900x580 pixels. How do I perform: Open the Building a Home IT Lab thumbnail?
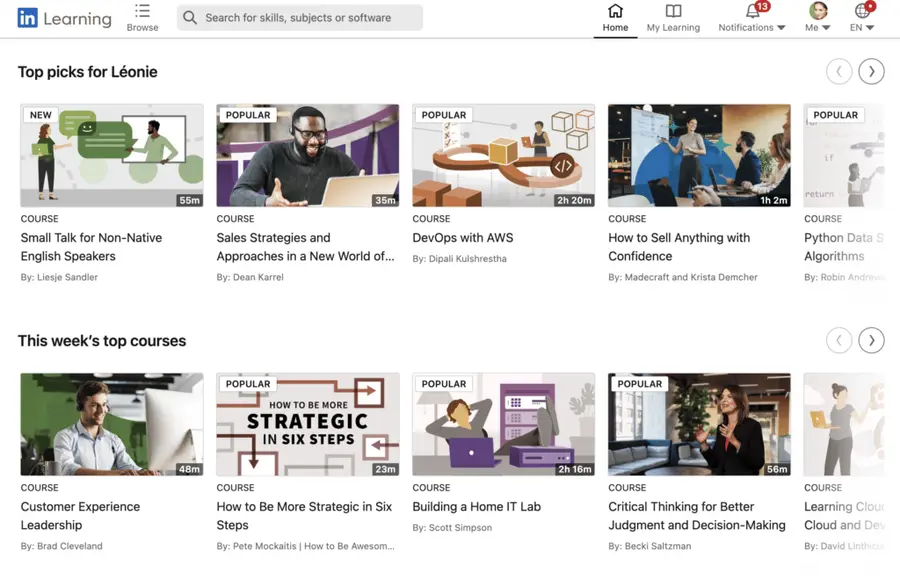coord(503,424)
